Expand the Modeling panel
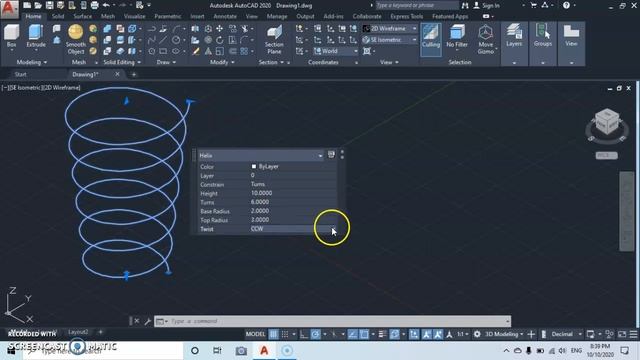This screenshot has height=360, width=640. pyautogui.click(x=31, y=62)
